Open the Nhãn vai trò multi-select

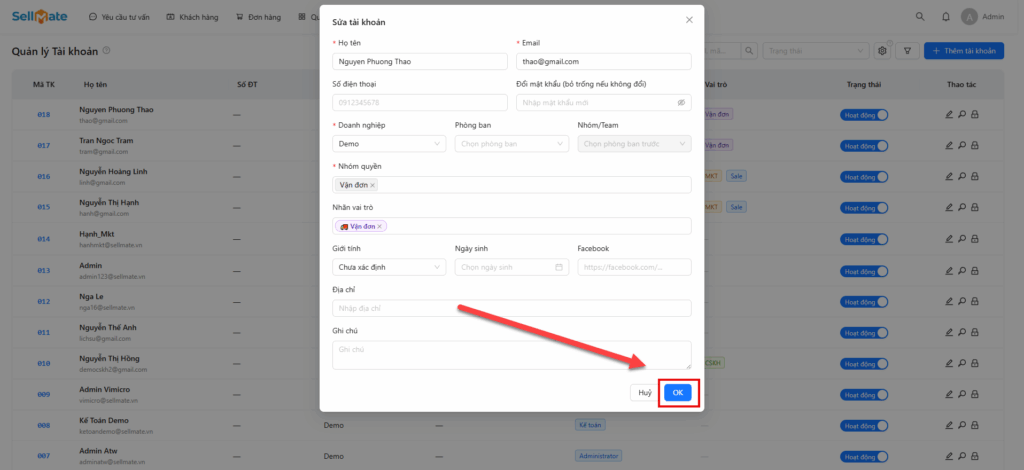click(x=512, y=226)
